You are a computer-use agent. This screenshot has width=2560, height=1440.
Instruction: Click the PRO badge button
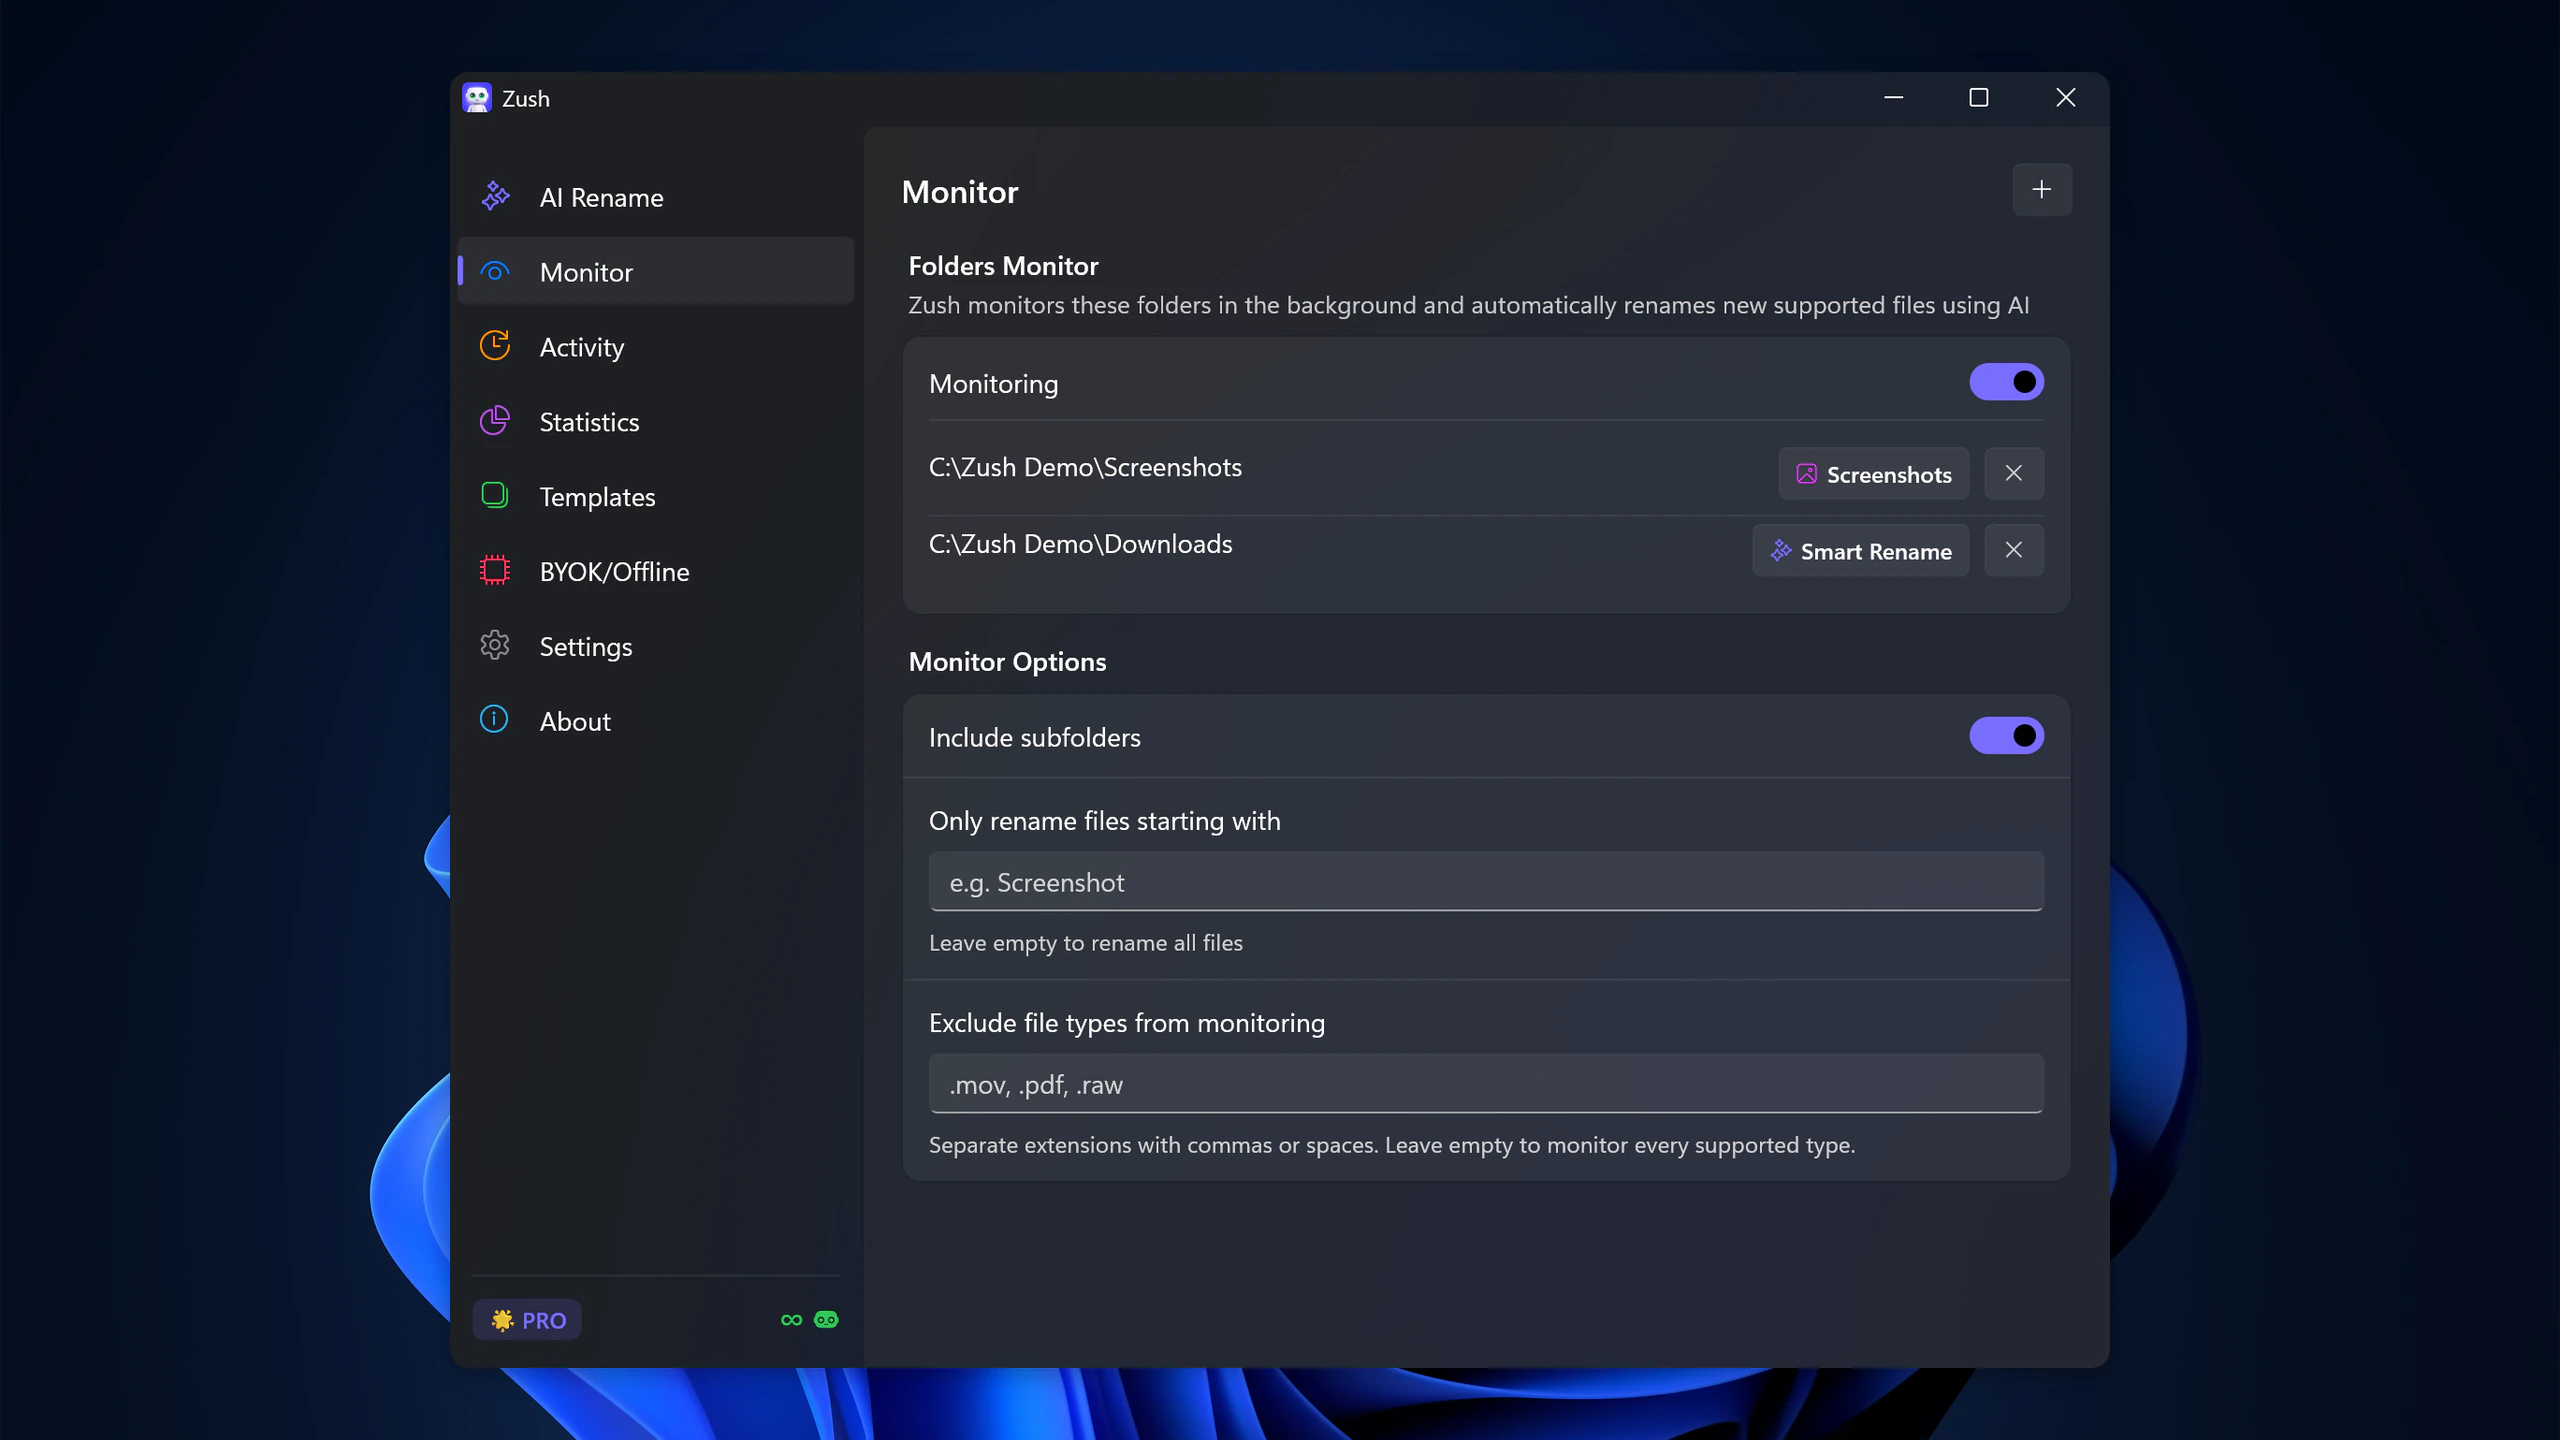tap(528, 1320)
